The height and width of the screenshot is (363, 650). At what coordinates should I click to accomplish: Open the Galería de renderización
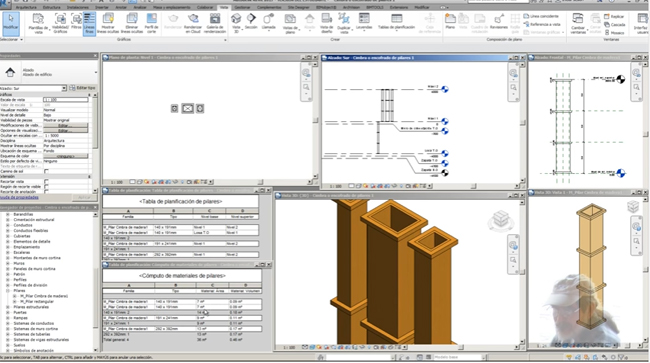pos(215,23)
